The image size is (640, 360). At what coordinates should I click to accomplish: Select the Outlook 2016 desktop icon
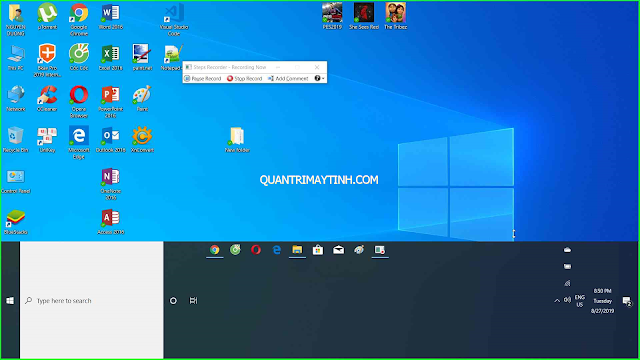click(111, 140)
